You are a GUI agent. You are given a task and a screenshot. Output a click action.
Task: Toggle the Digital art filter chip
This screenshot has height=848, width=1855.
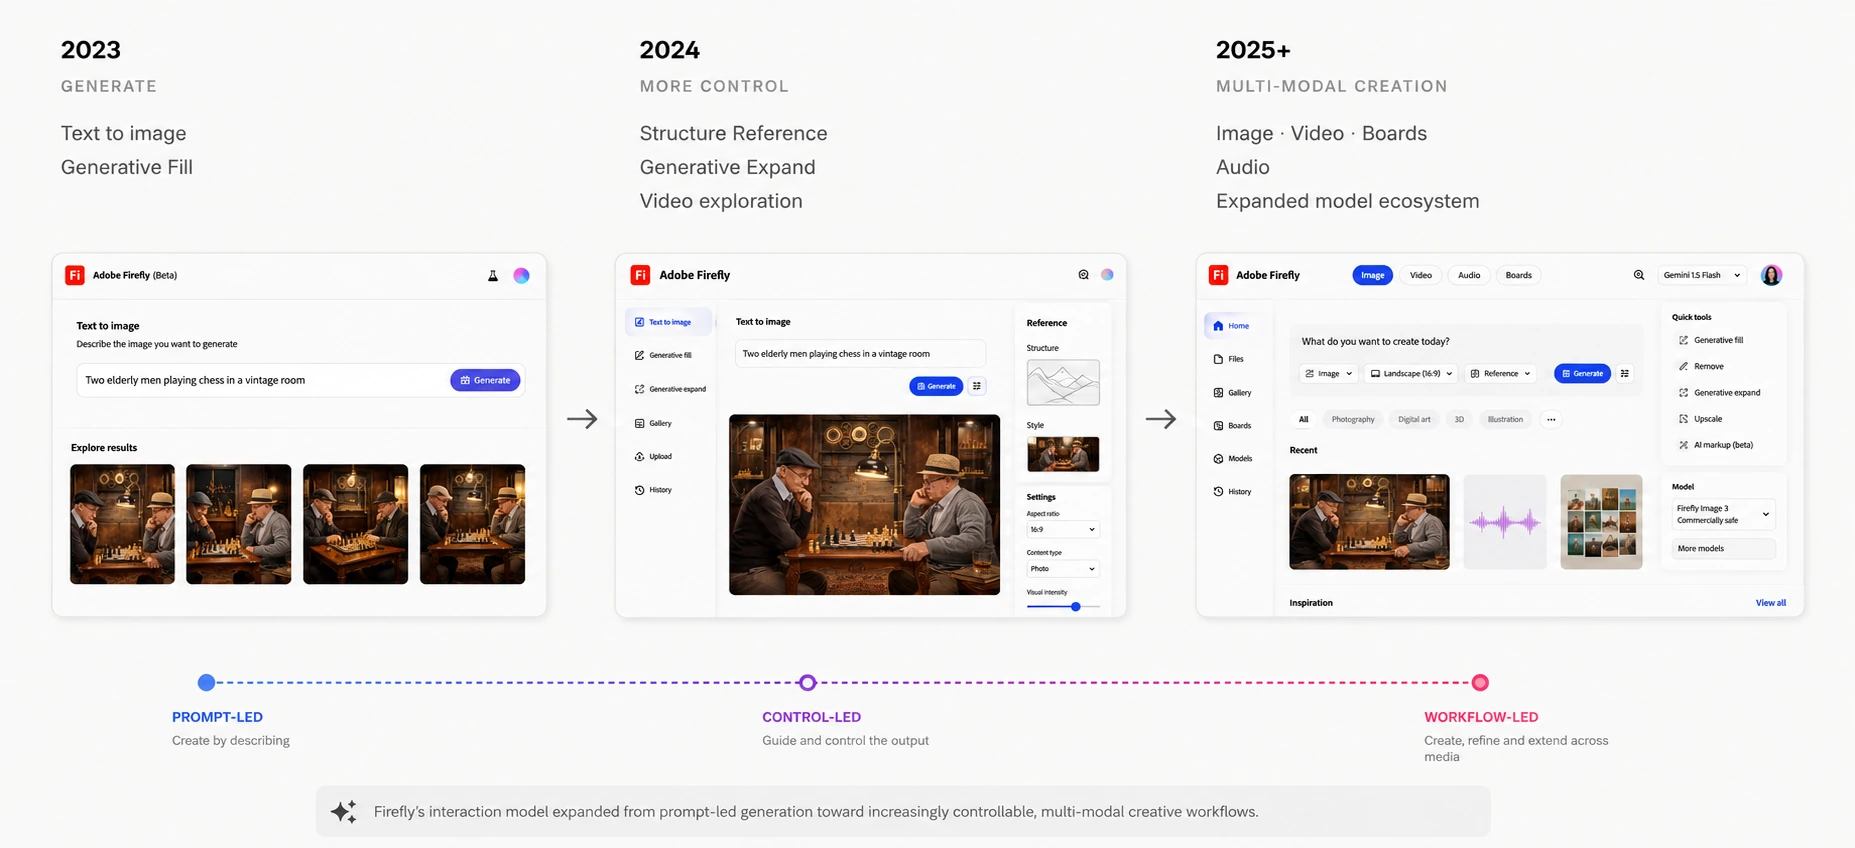tap(1414, 420)
